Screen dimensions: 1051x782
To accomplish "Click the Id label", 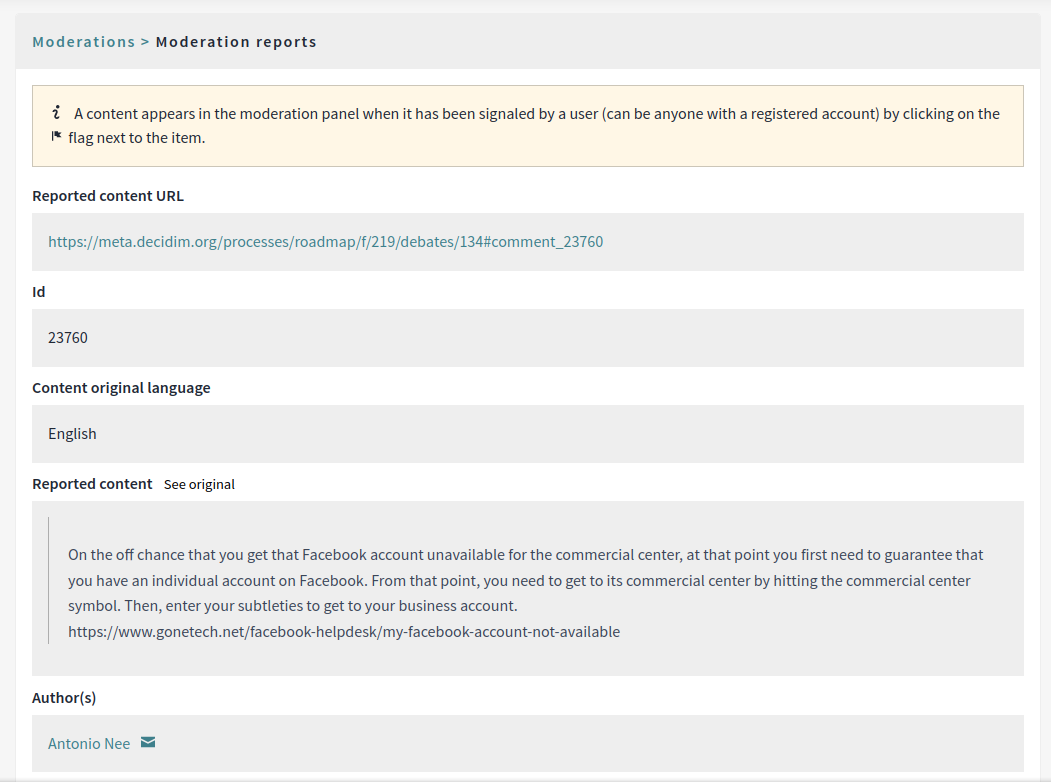I will coord(39,292).
